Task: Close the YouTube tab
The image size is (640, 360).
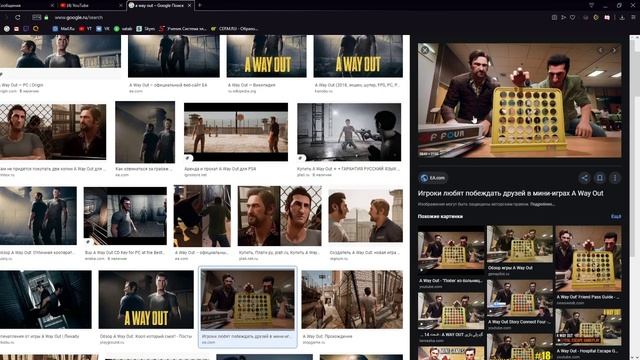Action: tap(121, 5)
